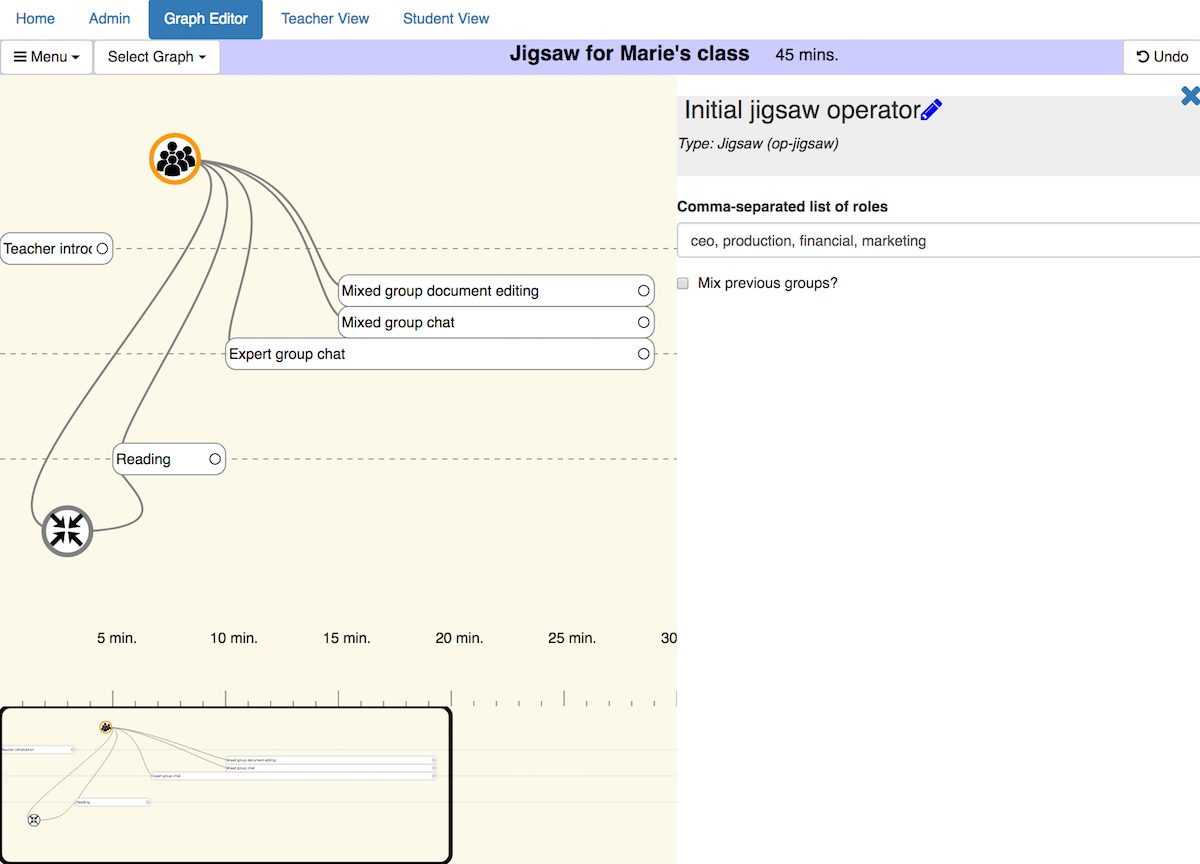The height and width of the screenshot is (864, 1200).
Task: Click the connector circle on Expert group chat
Action: [644, 354]
